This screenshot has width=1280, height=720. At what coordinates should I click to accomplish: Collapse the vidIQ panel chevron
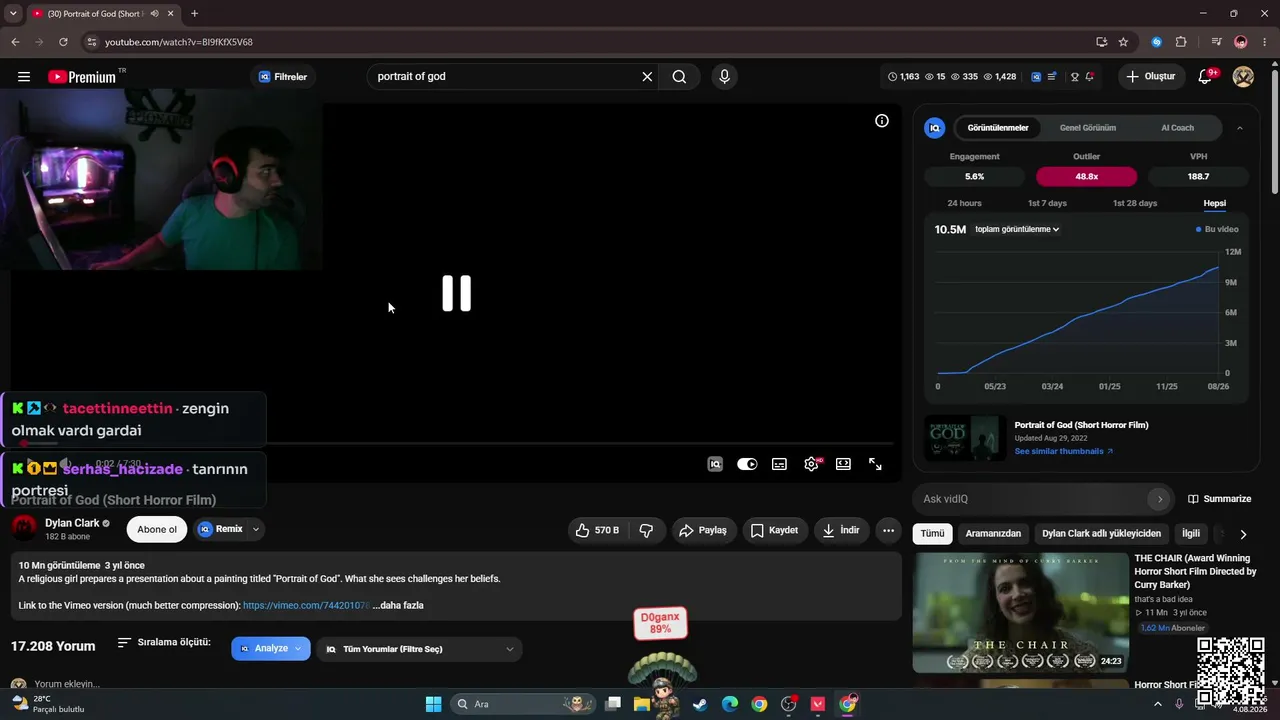(x=1240, y=128)
